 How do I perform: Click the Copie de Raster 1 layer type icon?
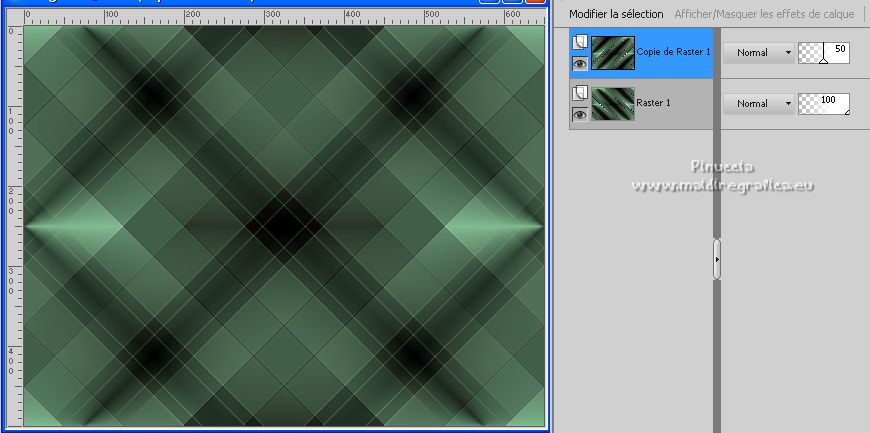(580, 43)
